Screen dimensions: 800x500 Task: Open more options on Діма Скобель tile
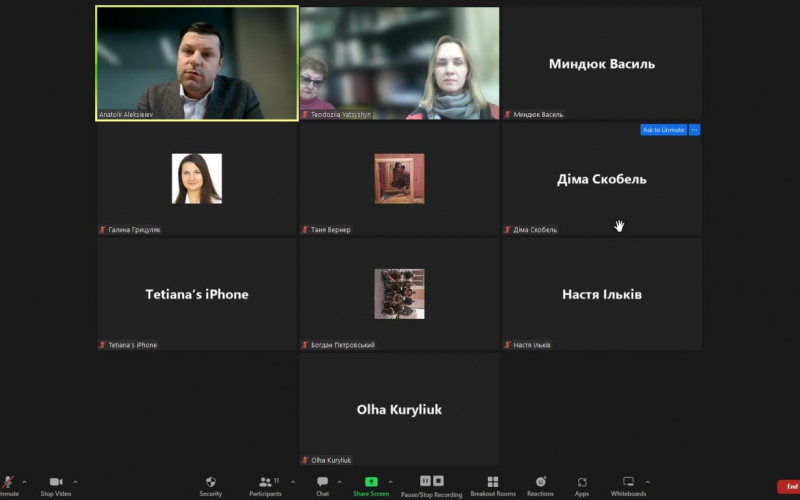[694, 130]
